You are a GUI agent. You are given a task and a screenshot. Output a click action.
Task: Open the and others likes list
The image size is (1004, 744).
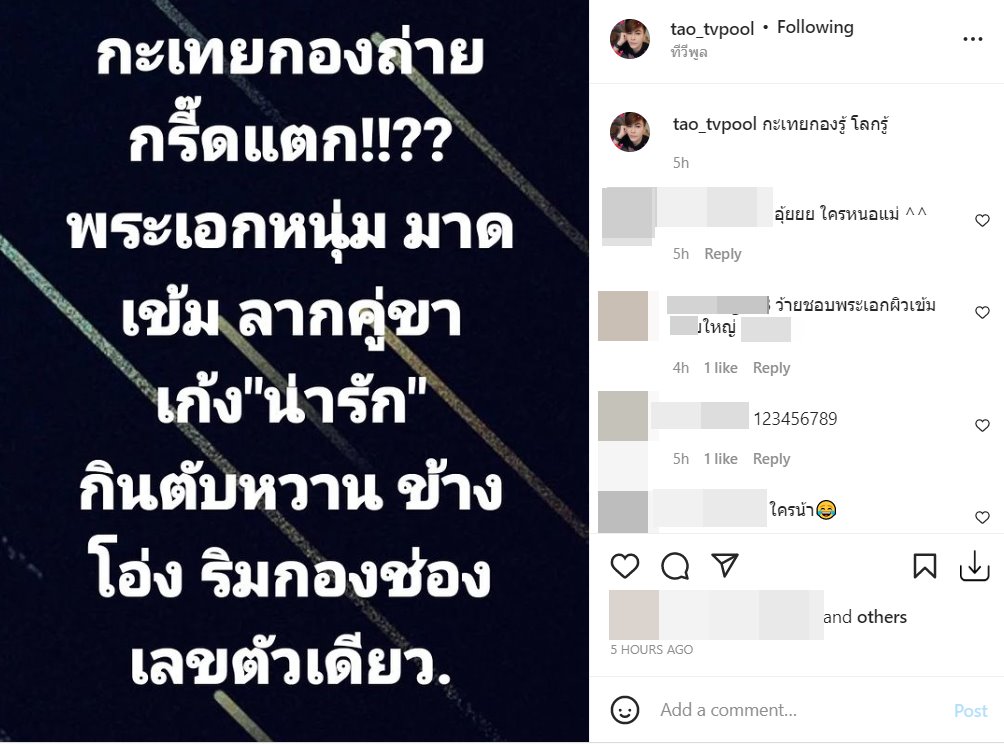pos(865,617)
